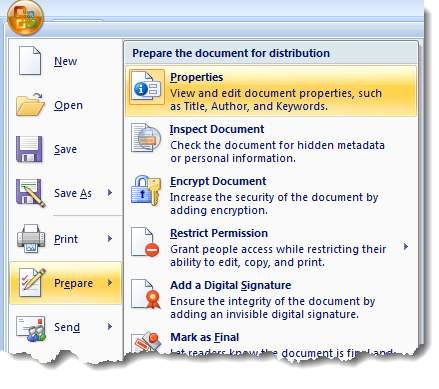Click the printer icon beside Print
Image resolution: width=439 pixels, height=389 pixels.
coord(31,238)
